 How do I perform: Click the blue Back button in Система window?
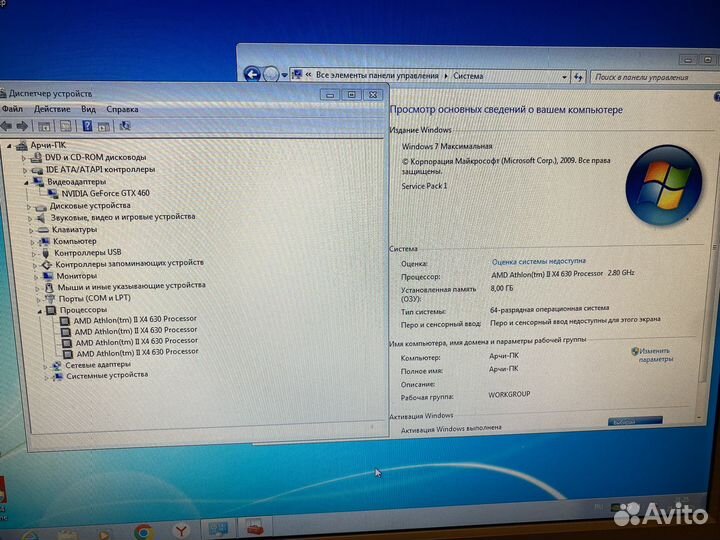coord(252,74)
